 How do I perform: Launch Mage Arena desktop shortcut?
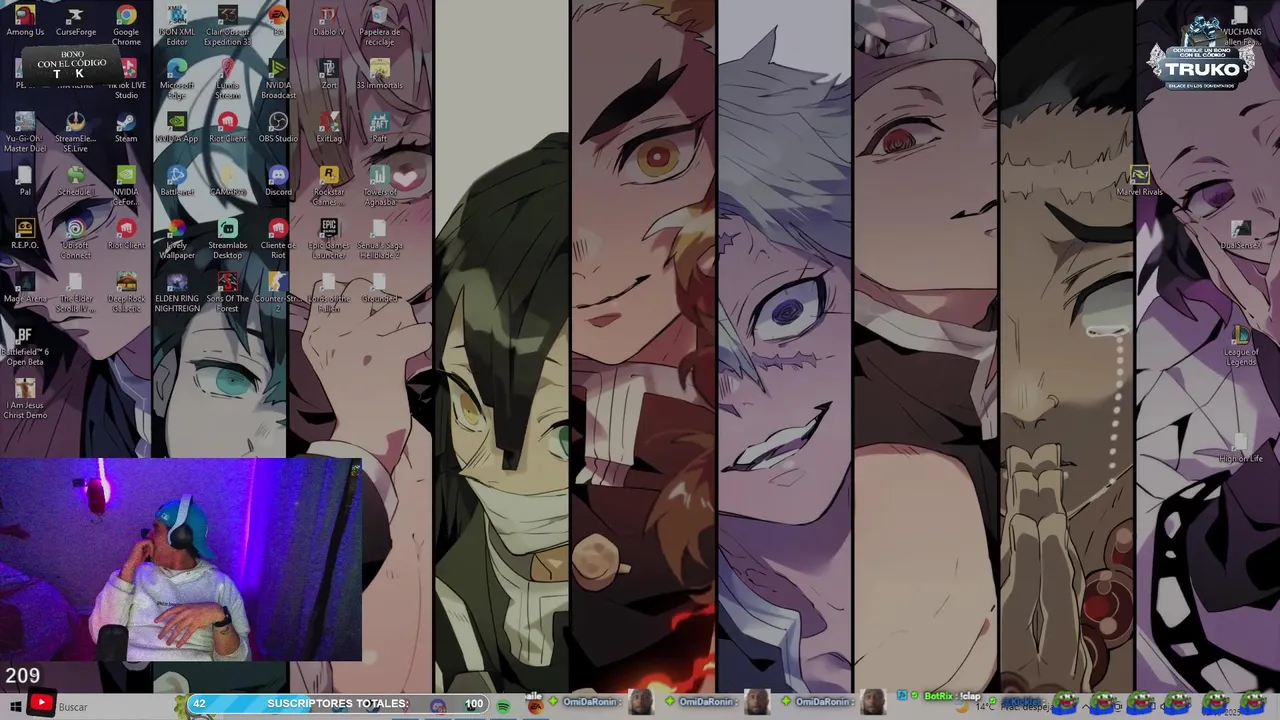[x=25, y=288]
